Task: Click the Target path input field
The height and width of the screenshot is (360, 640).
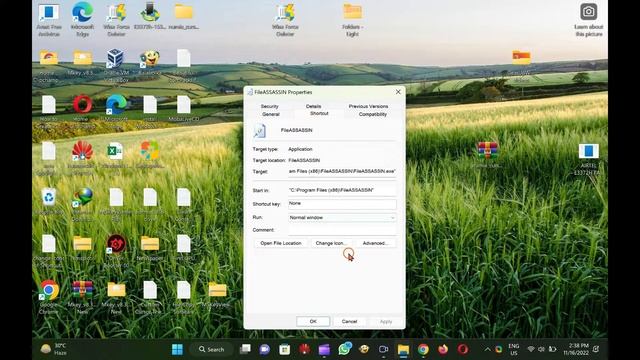Action: [342, 172]
